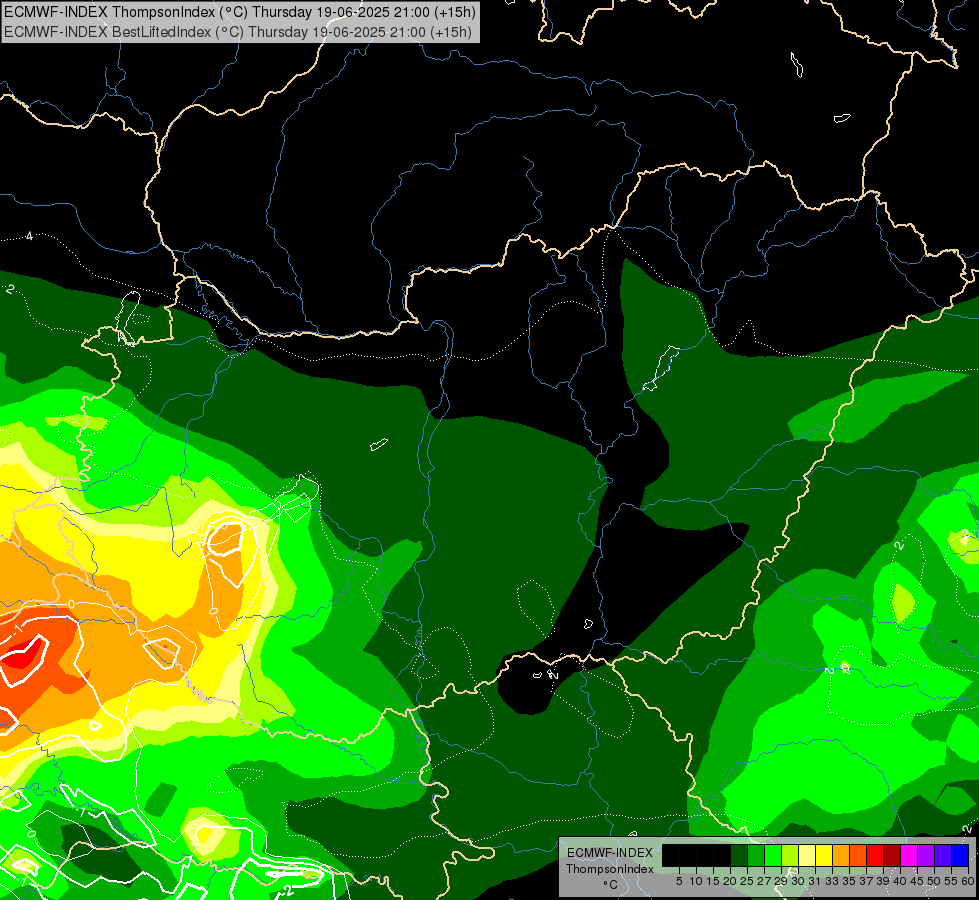
Task: Select the orange-red 35–37 legend swatch
Action: (x=858, y=855)
